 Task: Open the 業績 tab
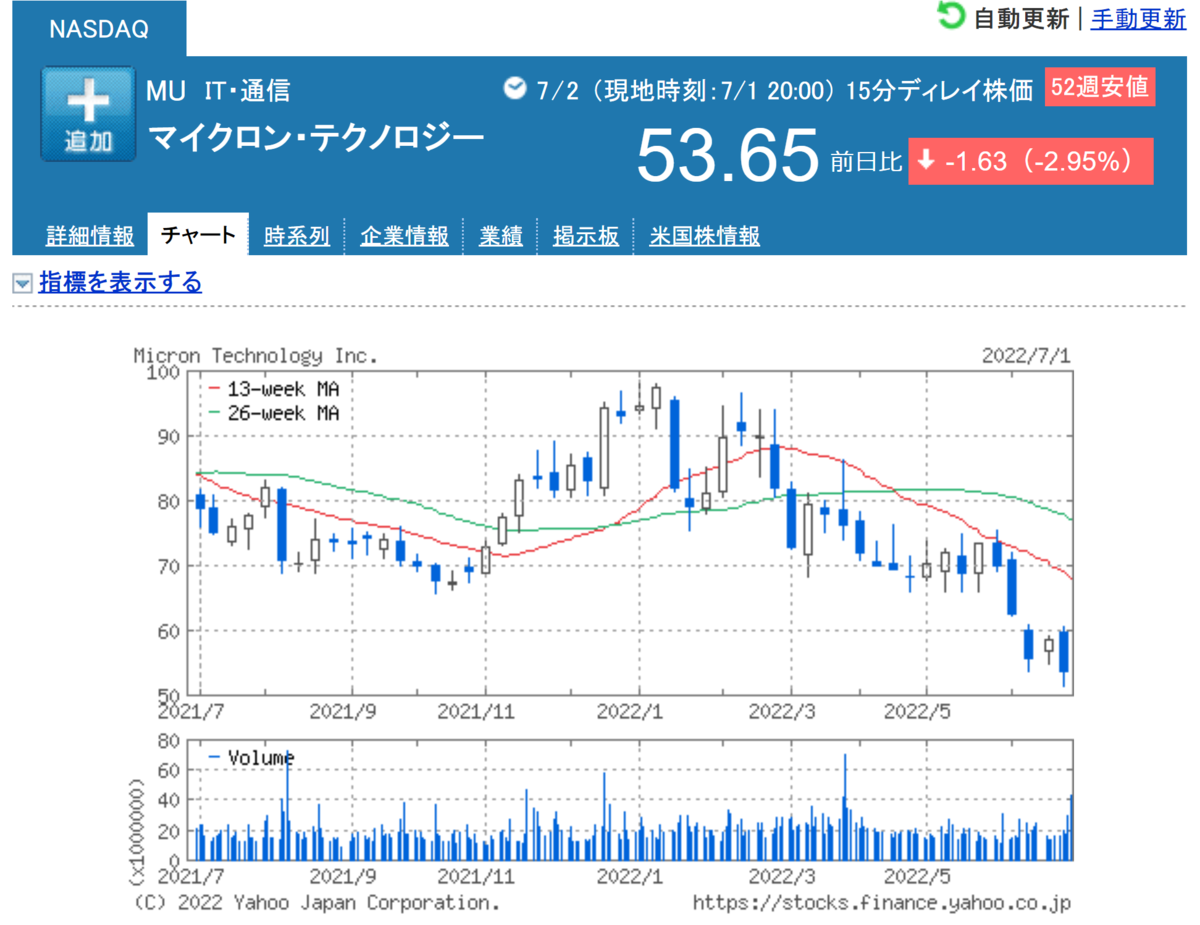(501, 236)
